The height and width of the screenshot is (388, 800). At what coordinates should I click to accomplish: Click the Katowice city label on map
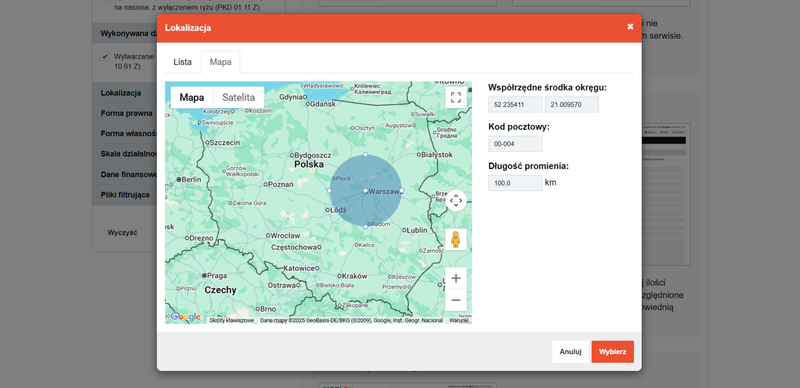click(x=299, y=268)
